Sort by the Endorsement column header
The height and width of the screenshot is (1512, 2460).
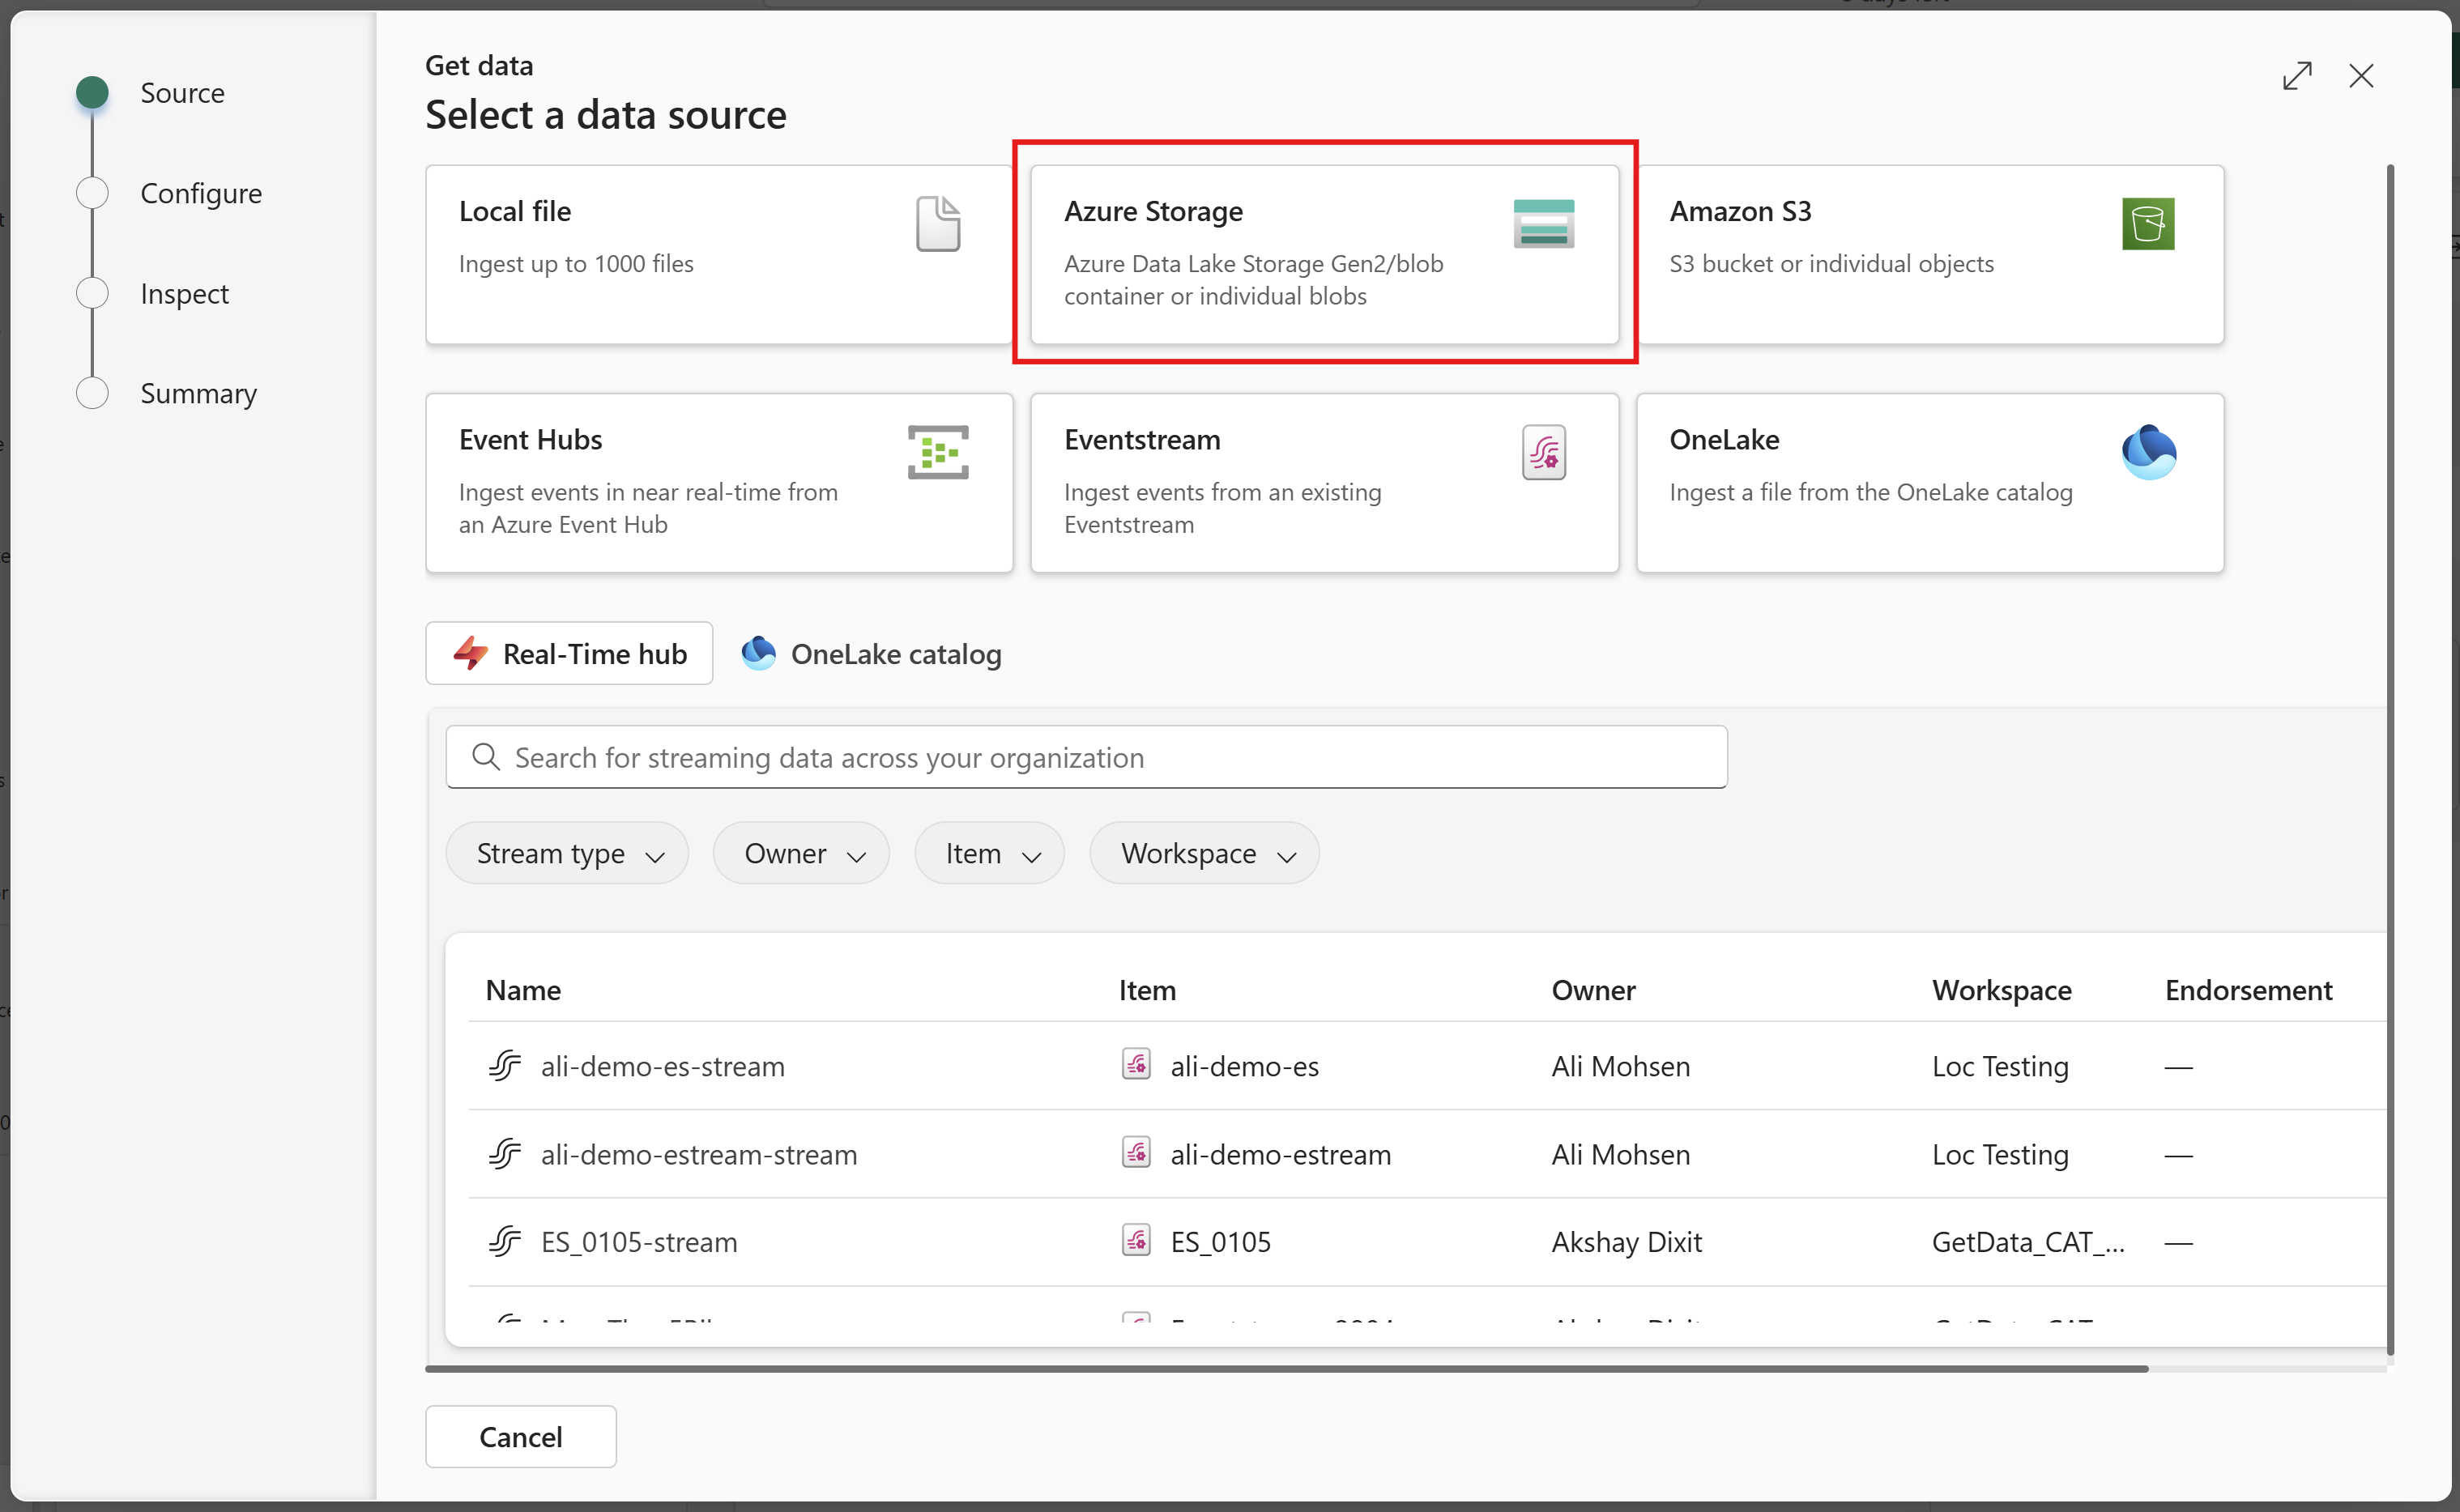[x=2248, y=990]
